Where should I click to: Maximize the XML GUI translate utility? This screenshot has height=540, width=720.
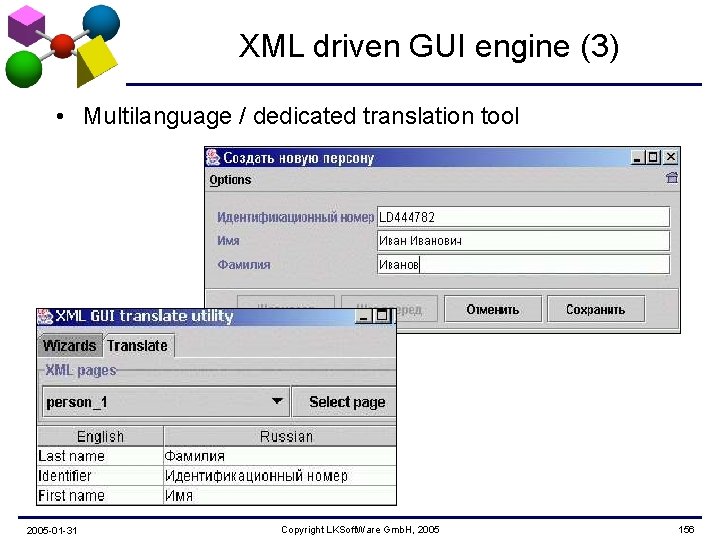coord(382,316)
